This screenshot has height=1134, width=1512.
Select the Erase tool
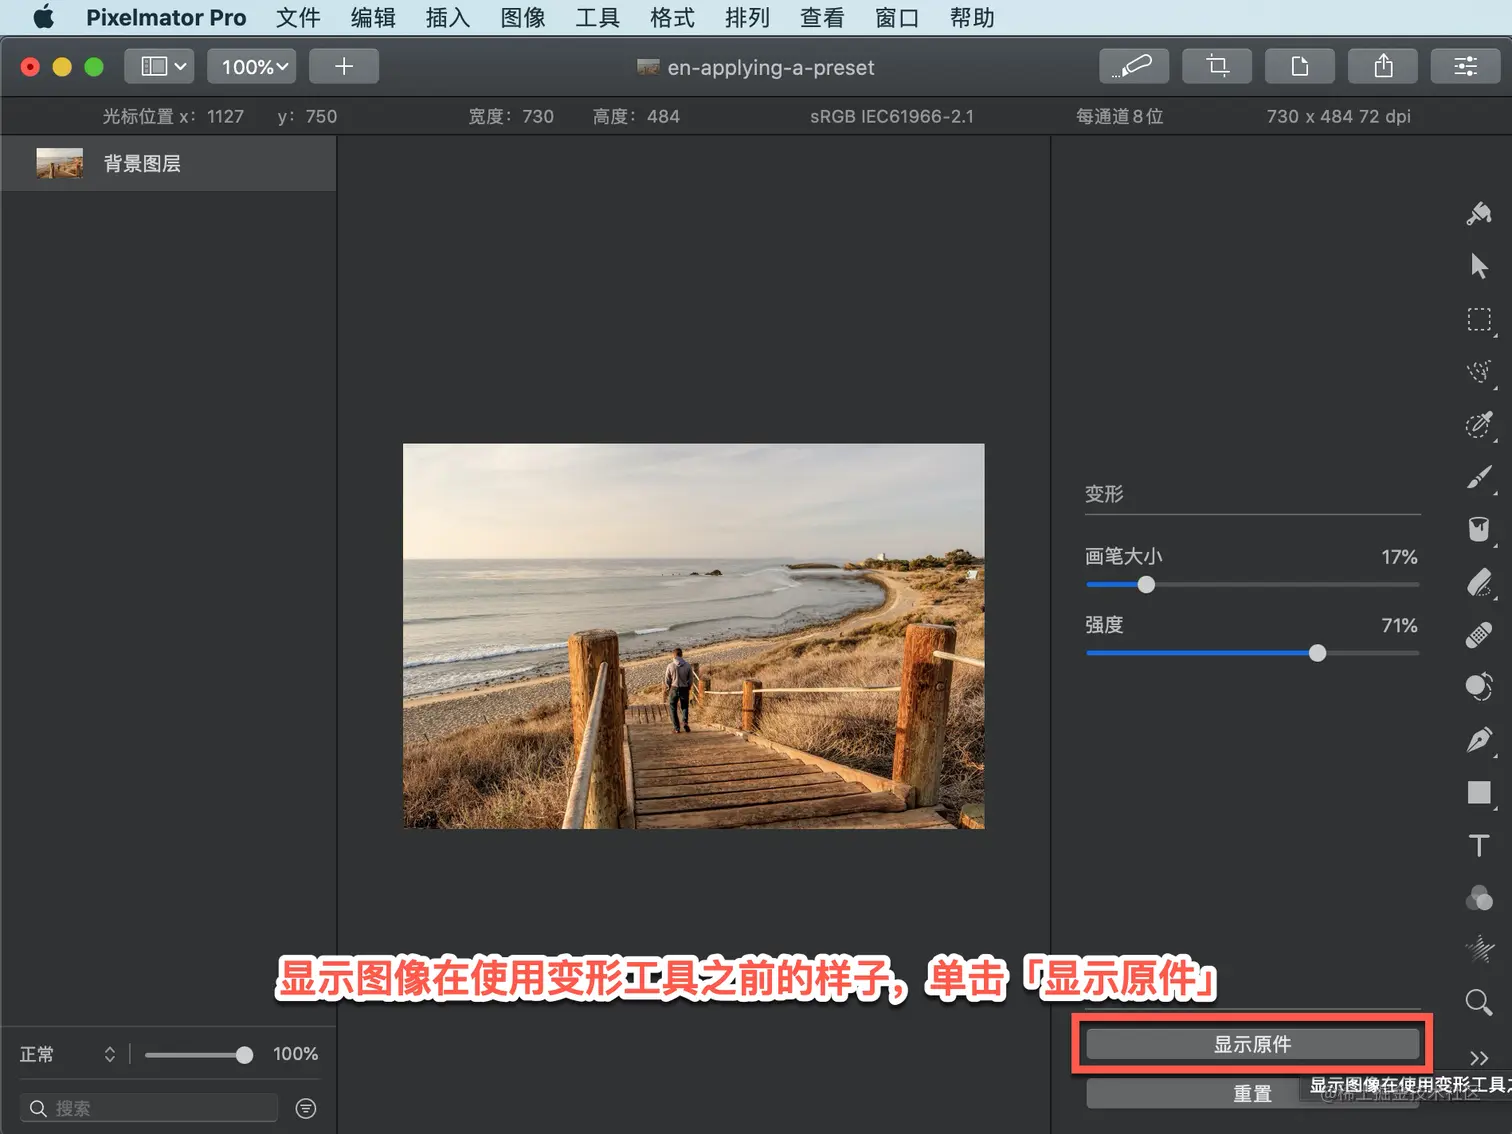1479,582
